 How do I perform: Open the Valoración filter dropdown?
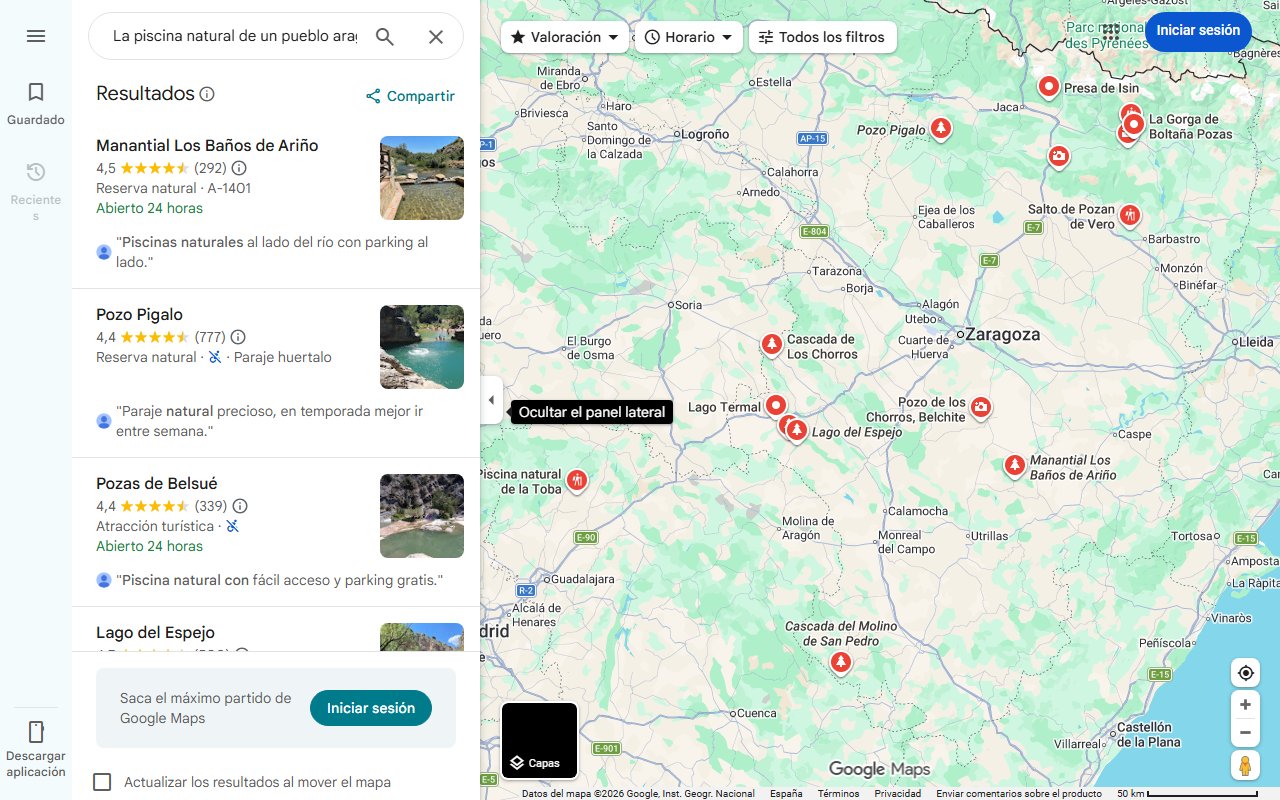[x=563, y=36]
